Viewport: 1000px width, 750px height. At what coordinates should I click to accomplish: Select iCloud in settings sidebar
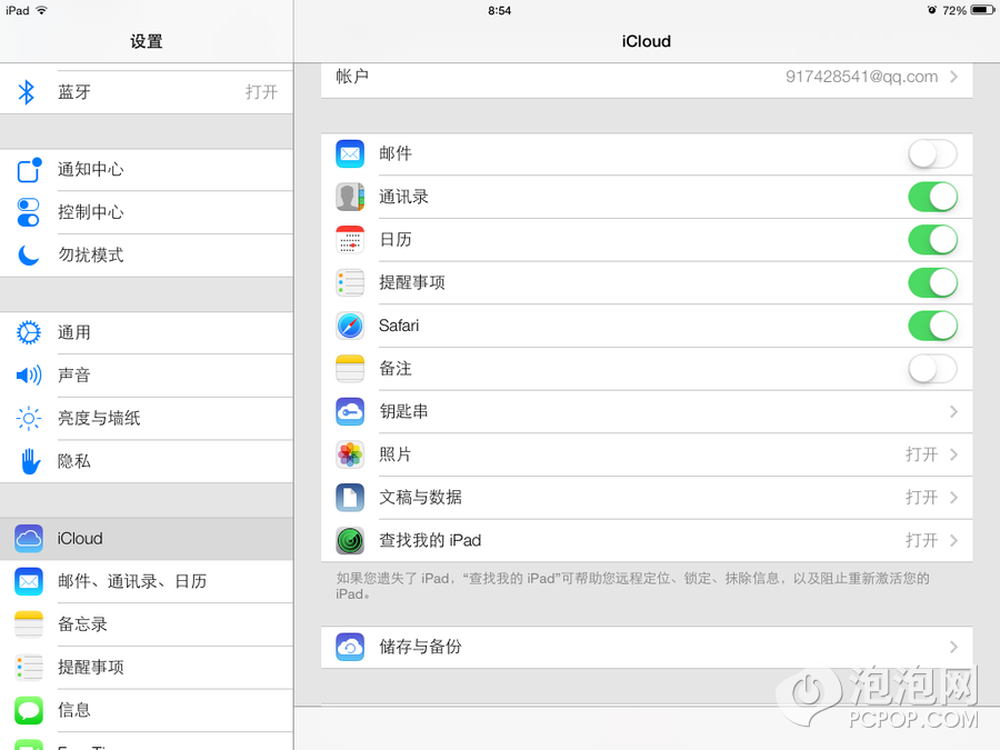(x=147, y=538)
